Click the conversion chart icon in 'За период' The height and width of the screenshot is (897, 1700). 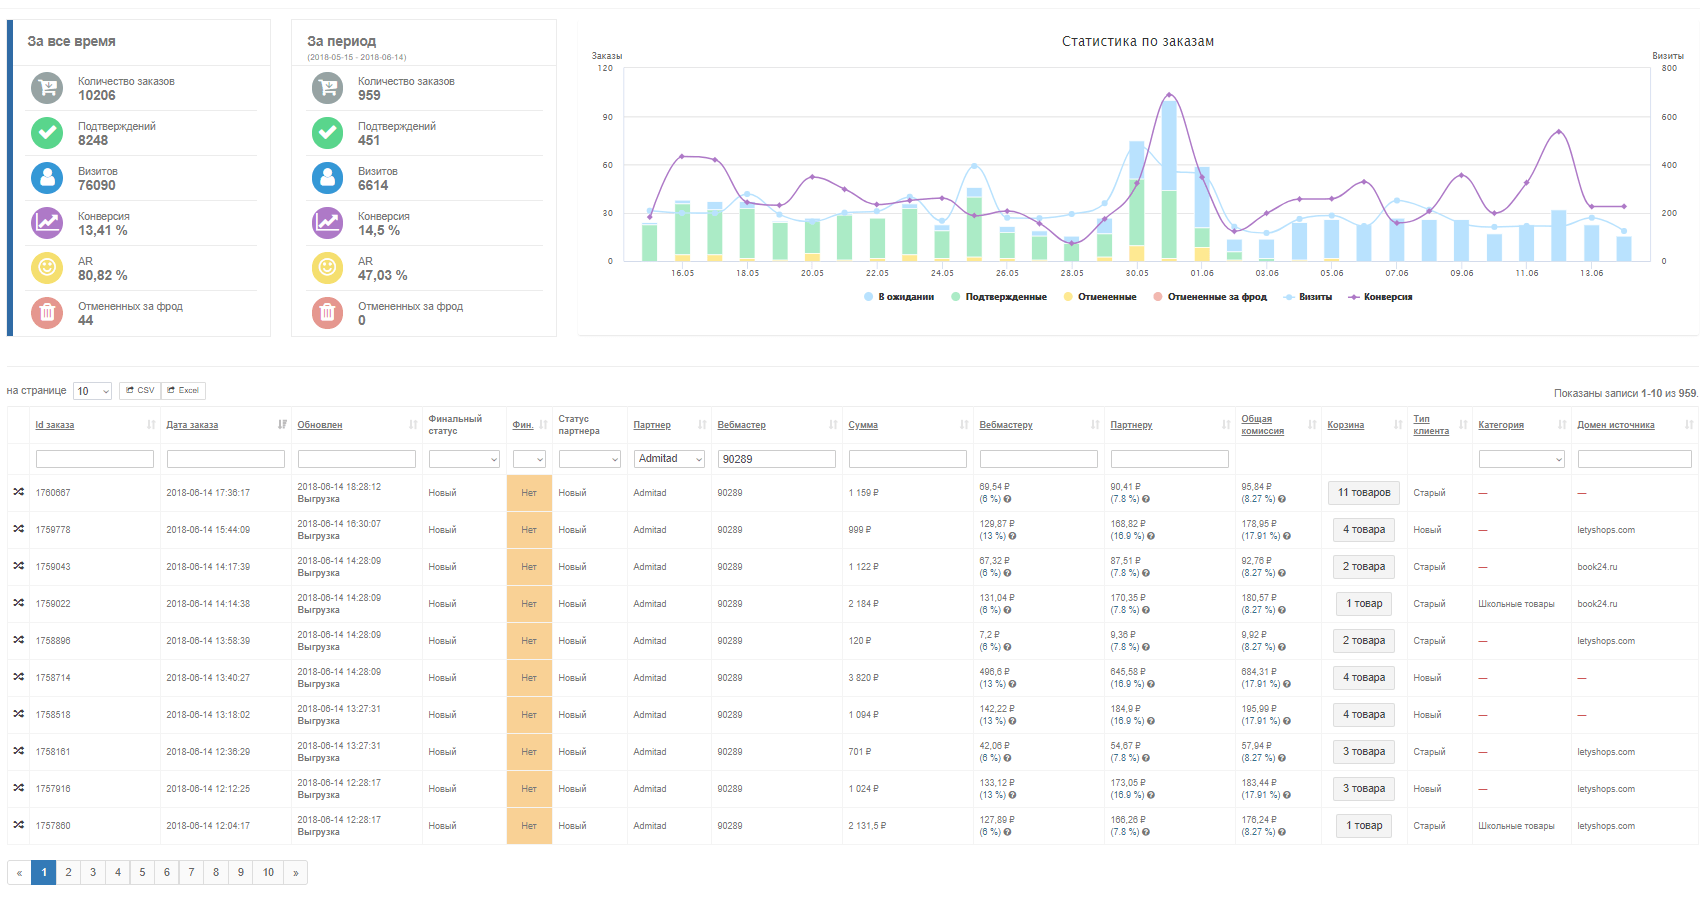click(327, 223)
